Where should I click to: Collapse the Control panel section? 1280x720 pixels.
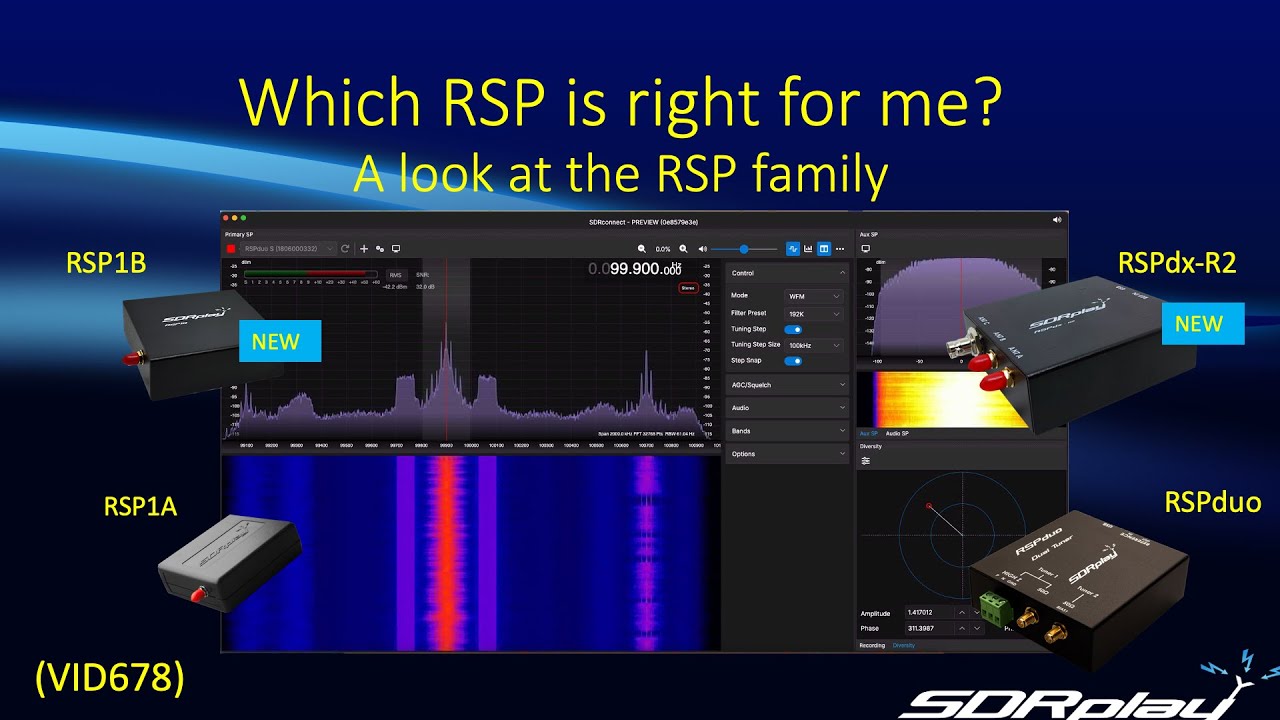[787, 273]
